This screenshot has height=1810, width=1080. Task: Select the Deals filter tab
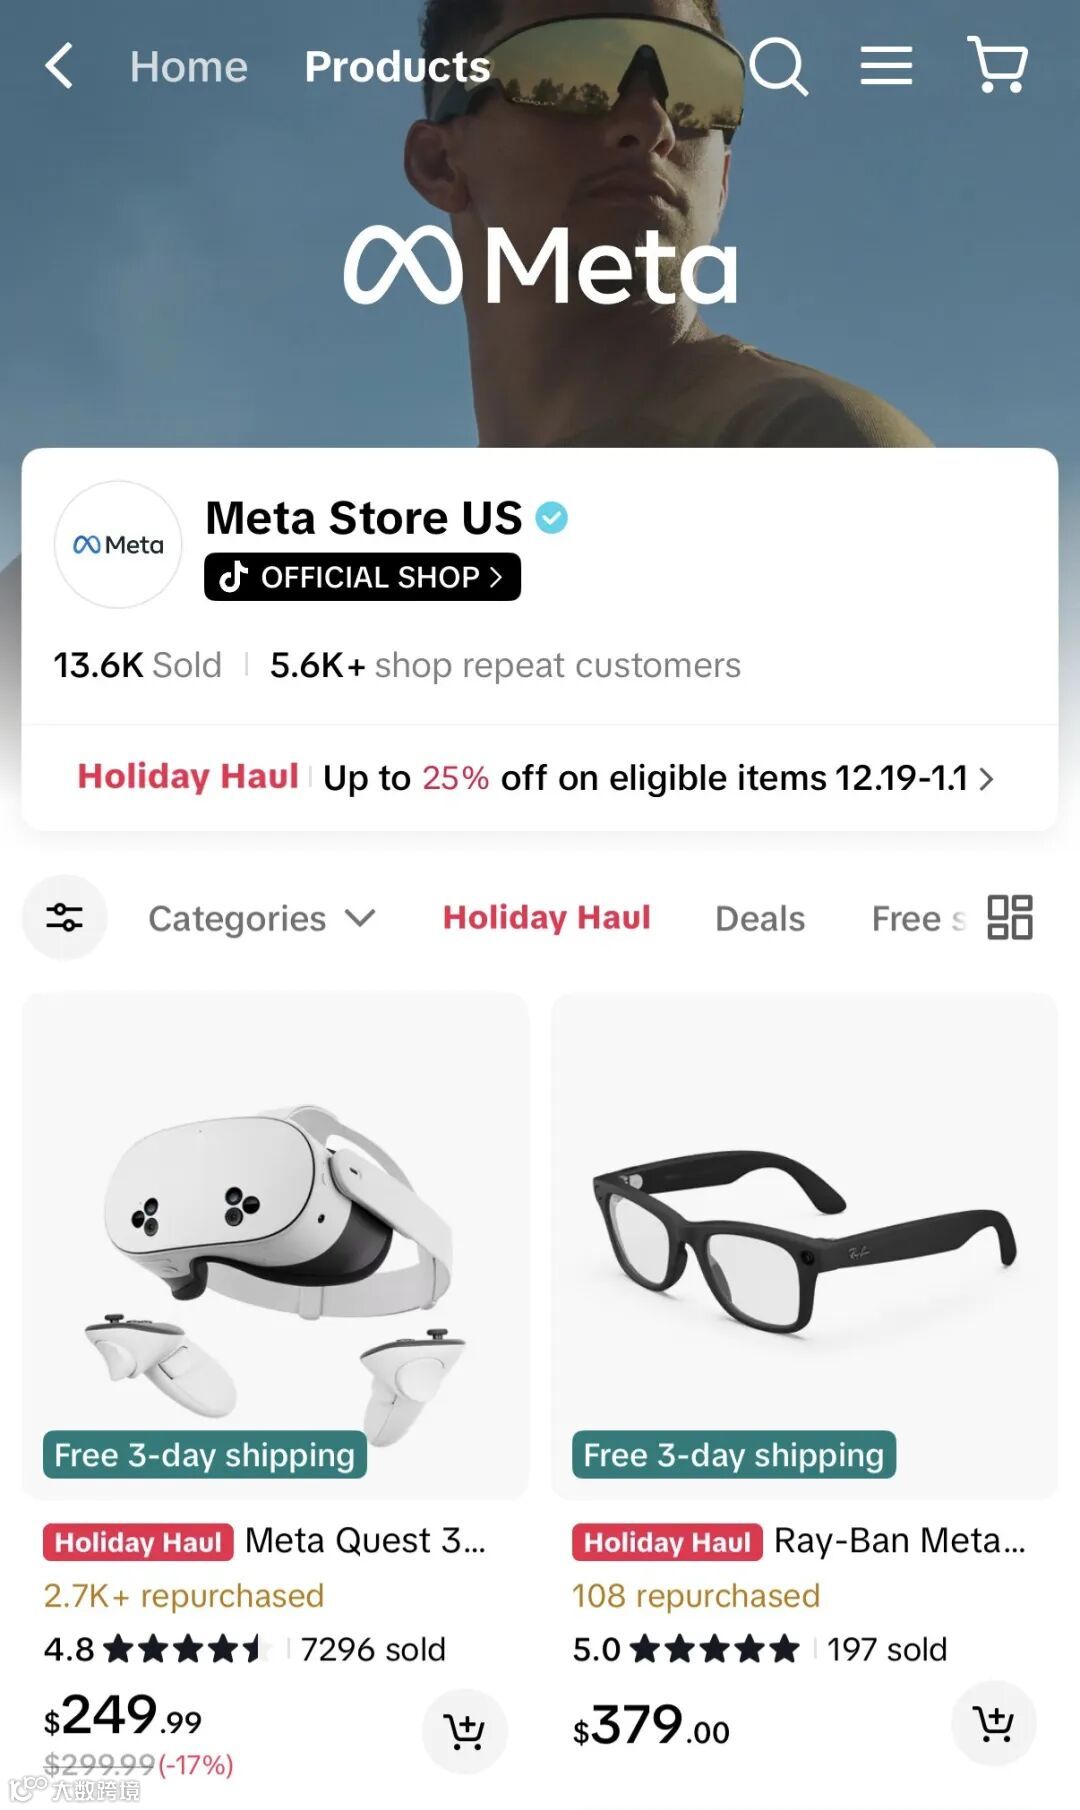[760, 918]
